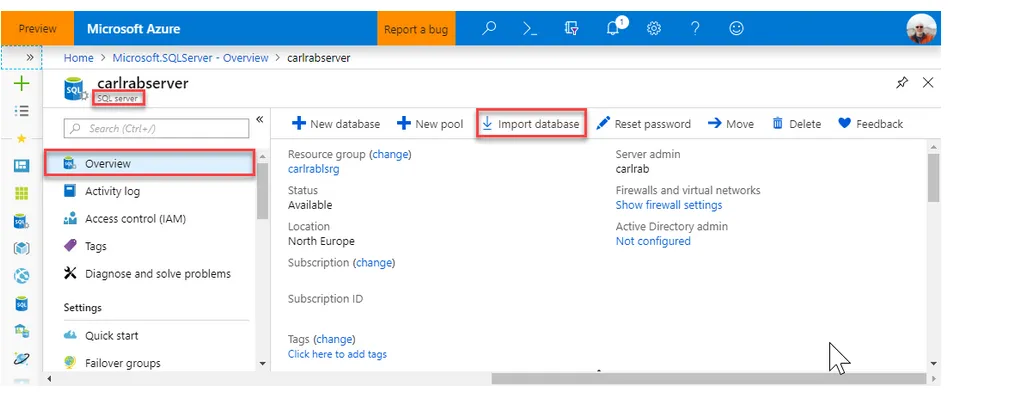This screenshot has width=1026, height=400.
Task: Click the feedback smiley face icon
Action: pyautogui.click(x=736, y=29)
